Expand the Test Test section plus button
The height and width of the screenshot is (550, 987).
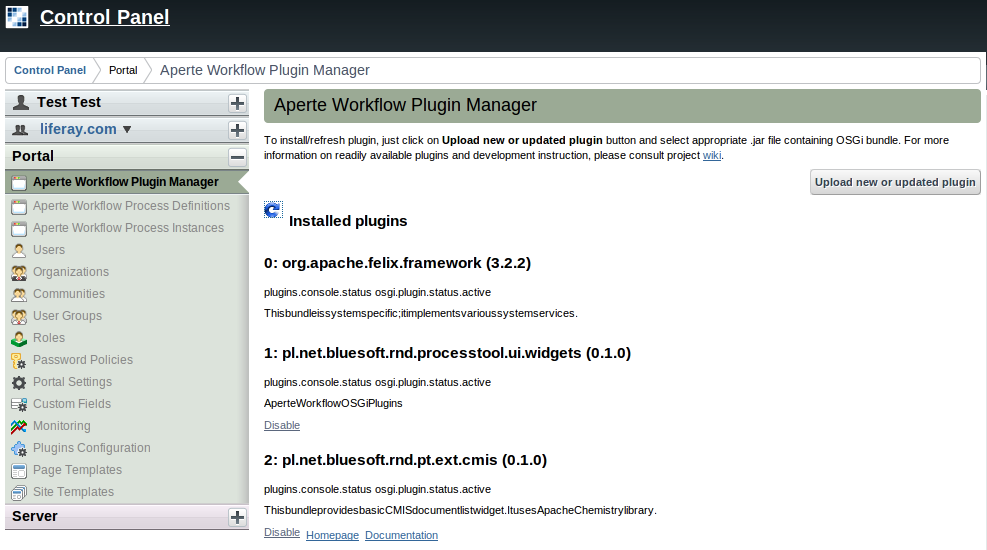pyautogui.click(x=237, y=103)
